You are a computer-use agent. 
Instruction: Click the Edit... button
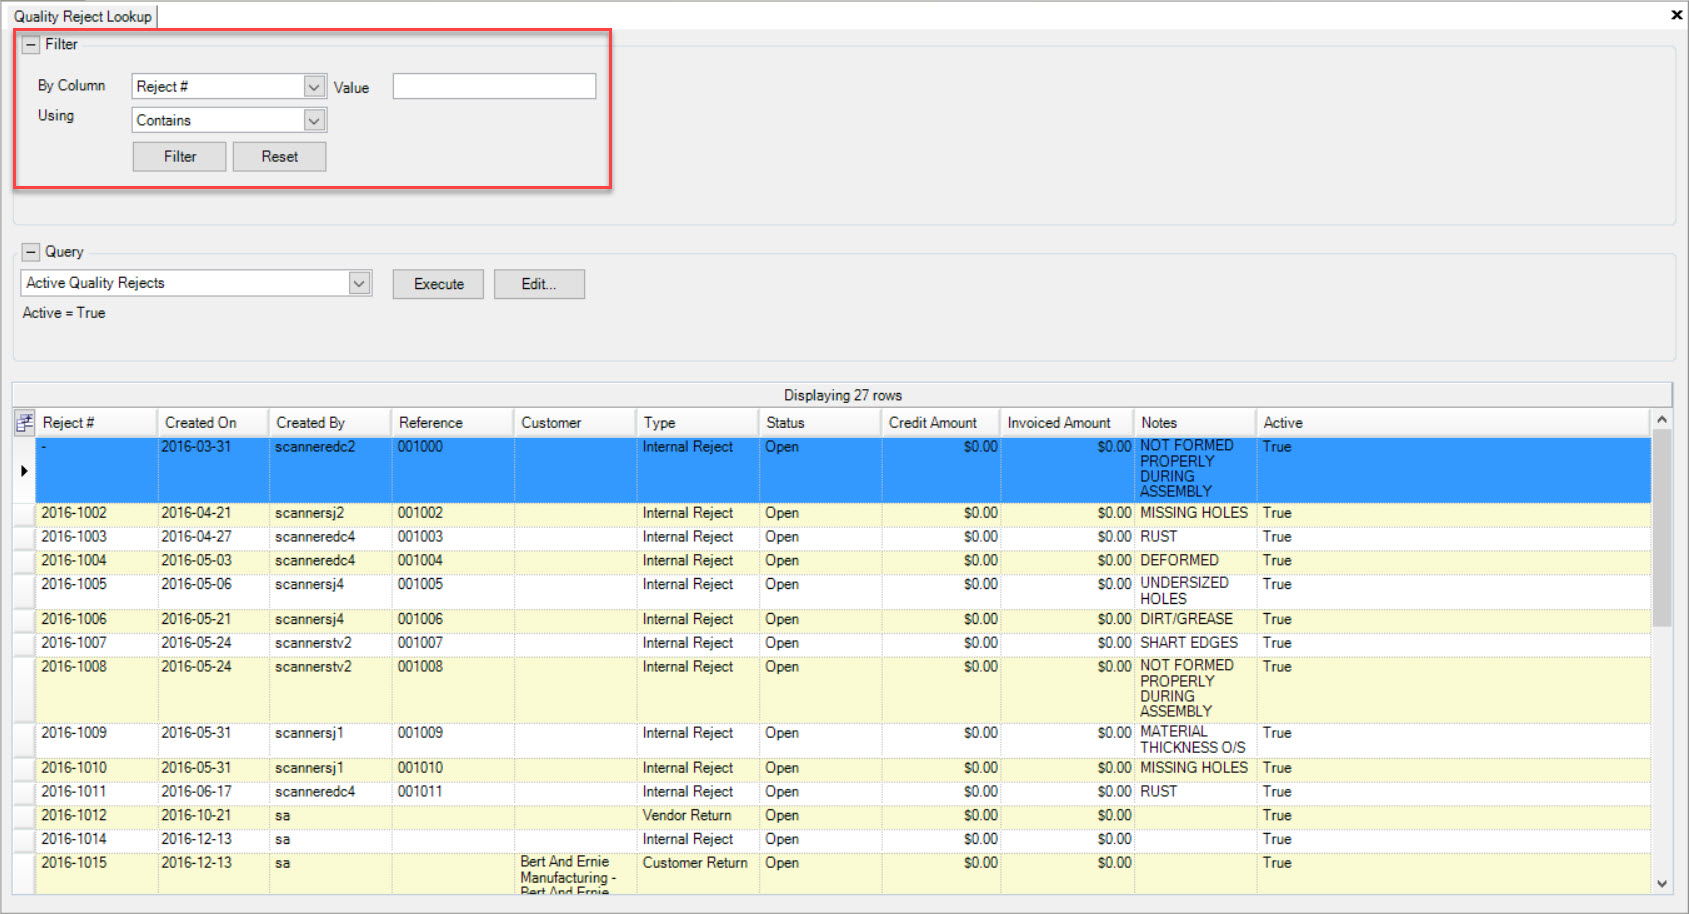click(x=539, y=284)
